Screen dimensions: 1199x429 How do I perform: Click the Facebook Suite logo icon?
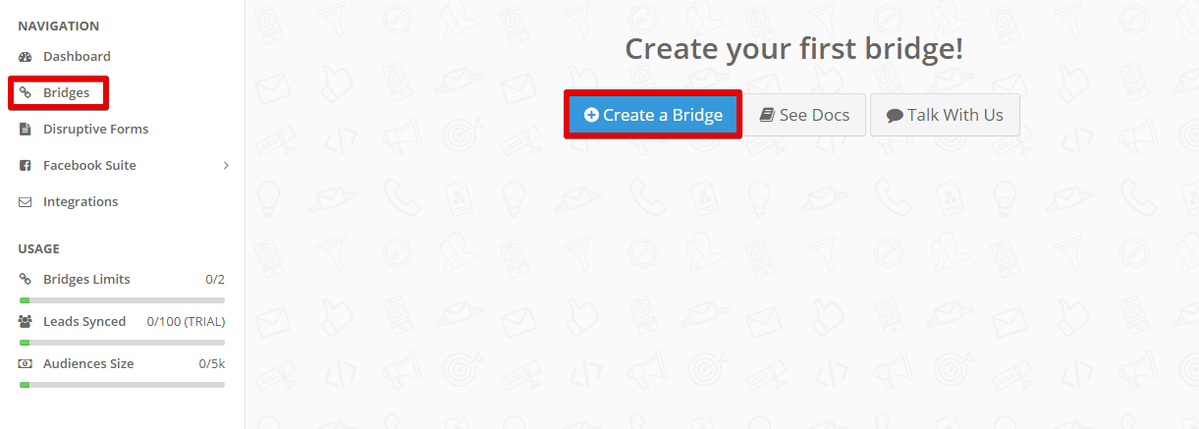click(x=25, y=165)
